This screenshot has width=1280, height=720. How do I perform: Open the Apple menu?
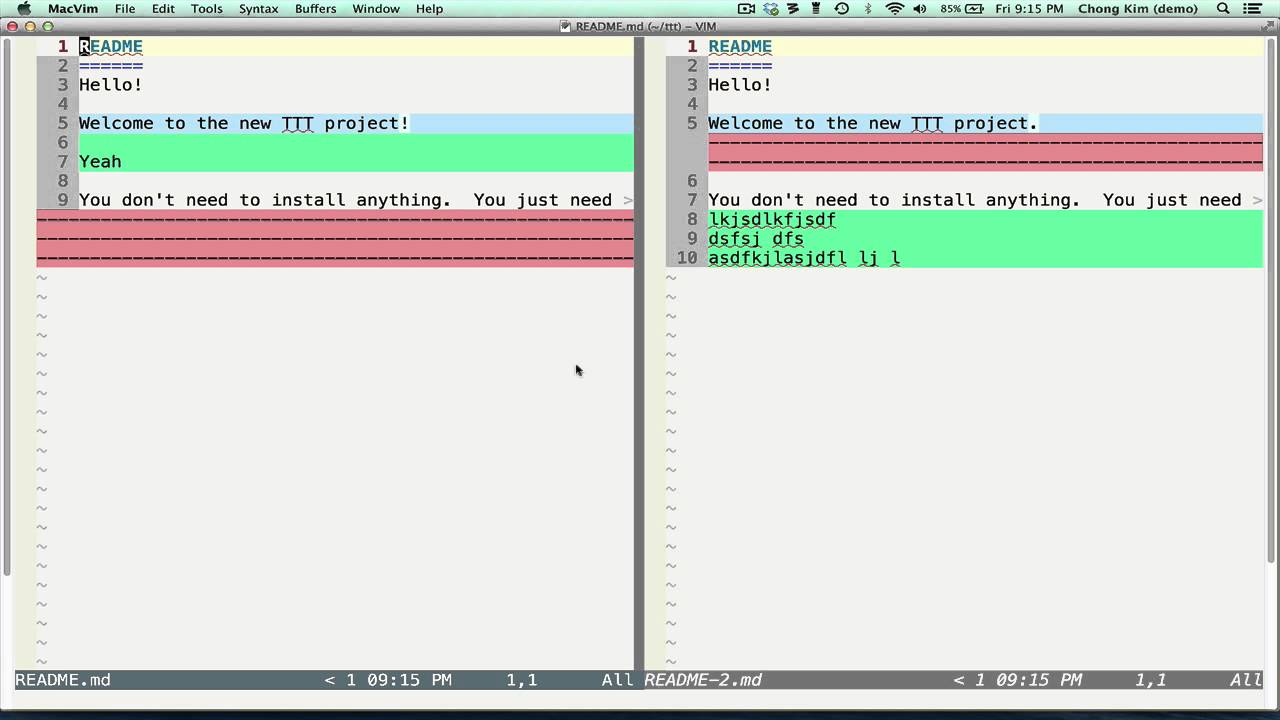click(x=24, y=9)
